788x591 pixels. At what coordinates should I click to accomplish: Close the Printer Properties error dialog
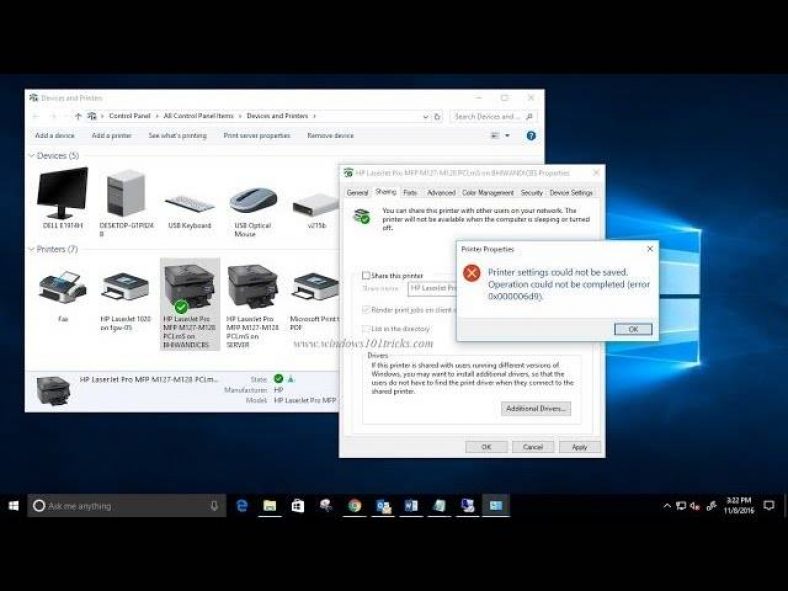(x=650, y=249)
